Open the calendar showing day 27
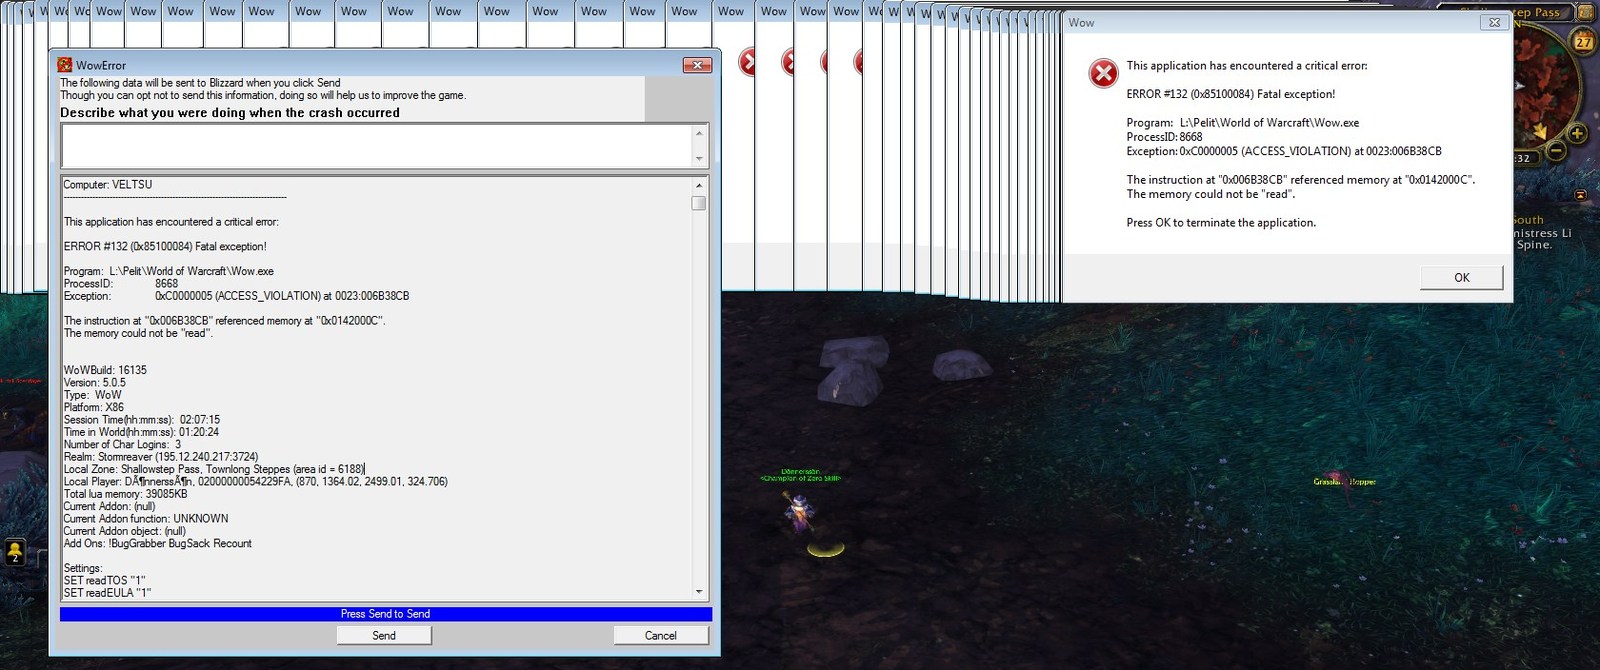1600x670 pixels. point(1584,41)
